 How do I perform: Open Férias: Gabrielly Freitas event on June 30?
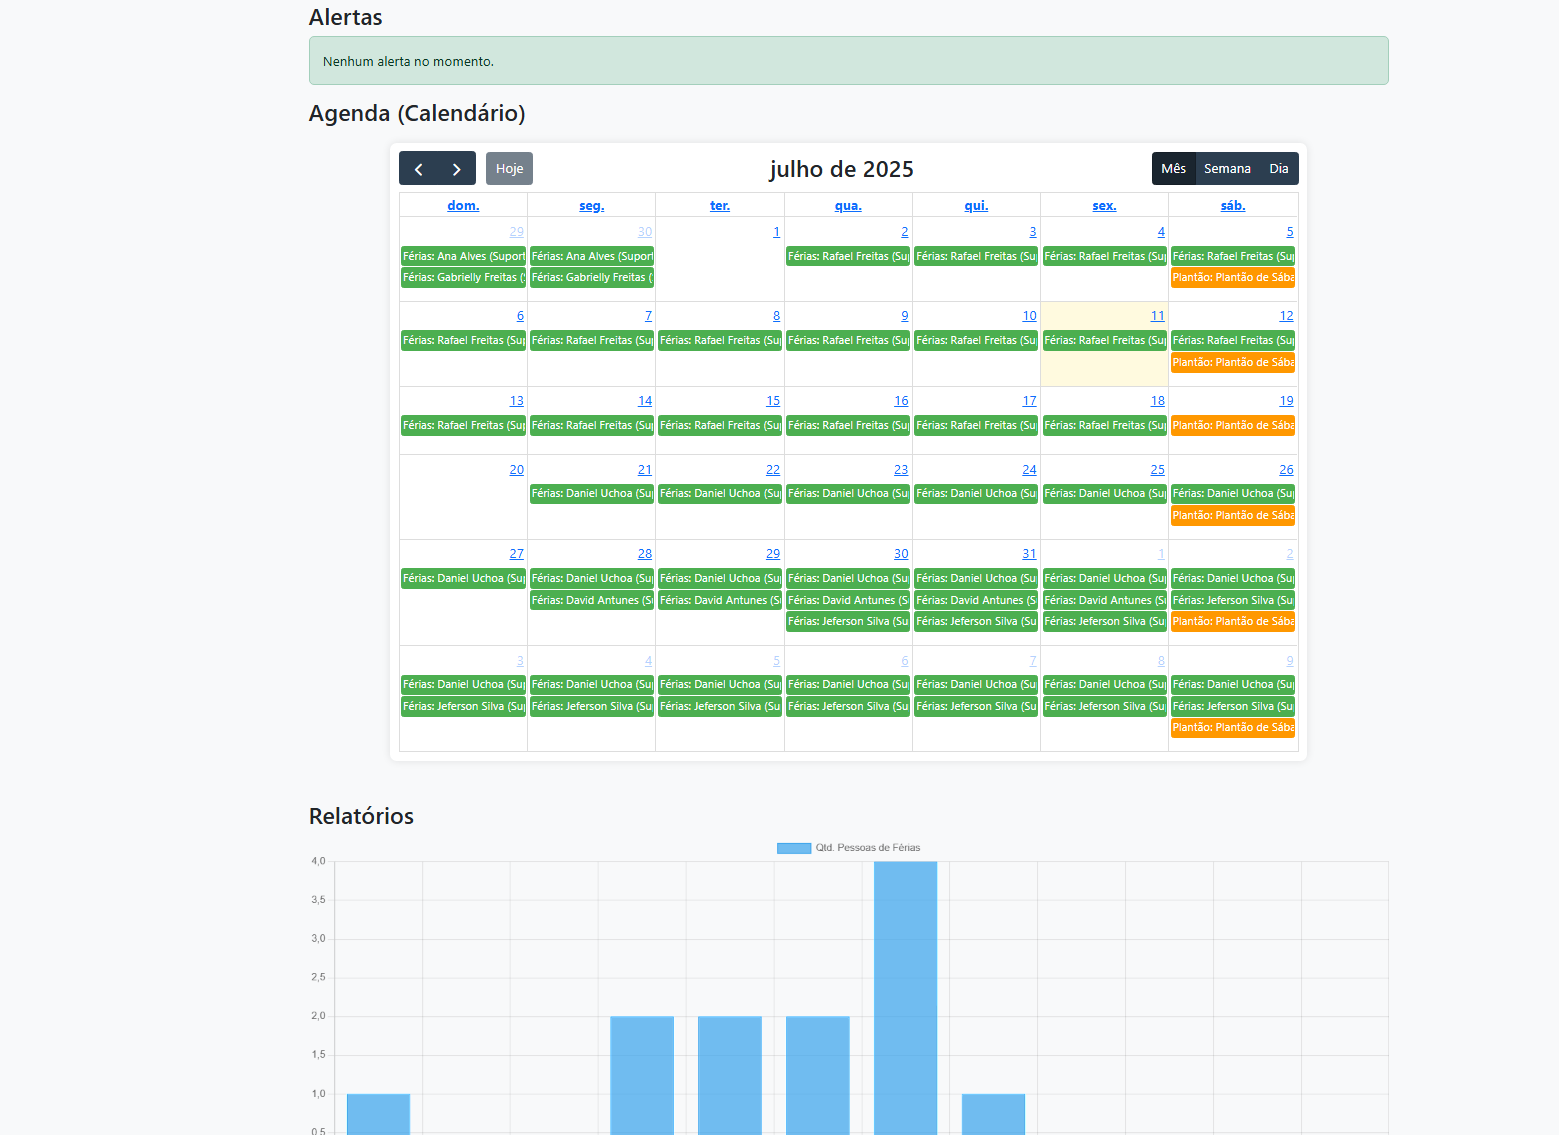[592, 278]
